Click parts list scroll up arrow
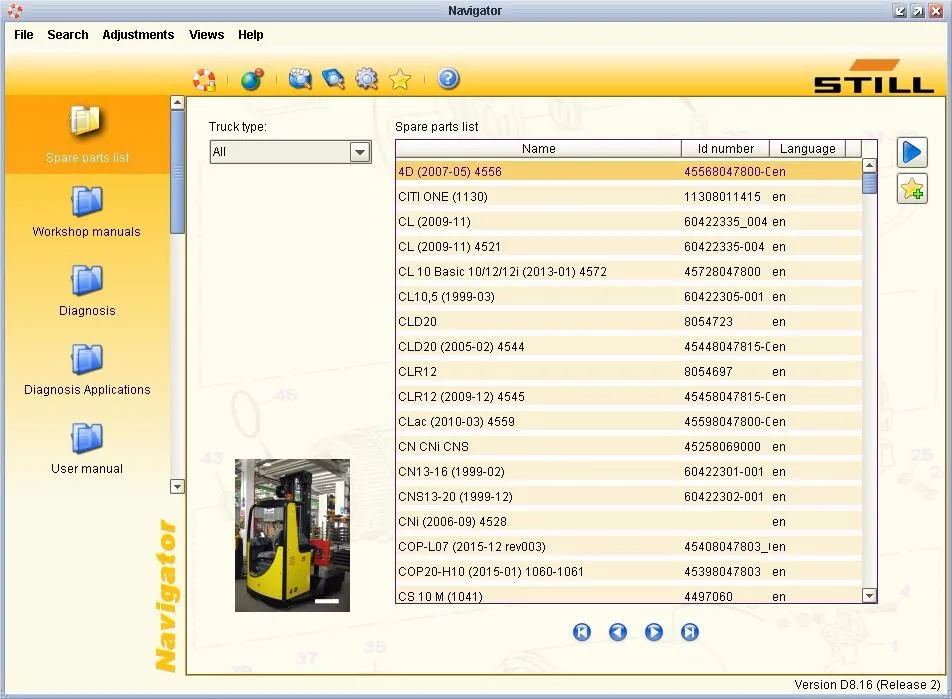This screenshot has width=952, height=699. tap(869, 165)
